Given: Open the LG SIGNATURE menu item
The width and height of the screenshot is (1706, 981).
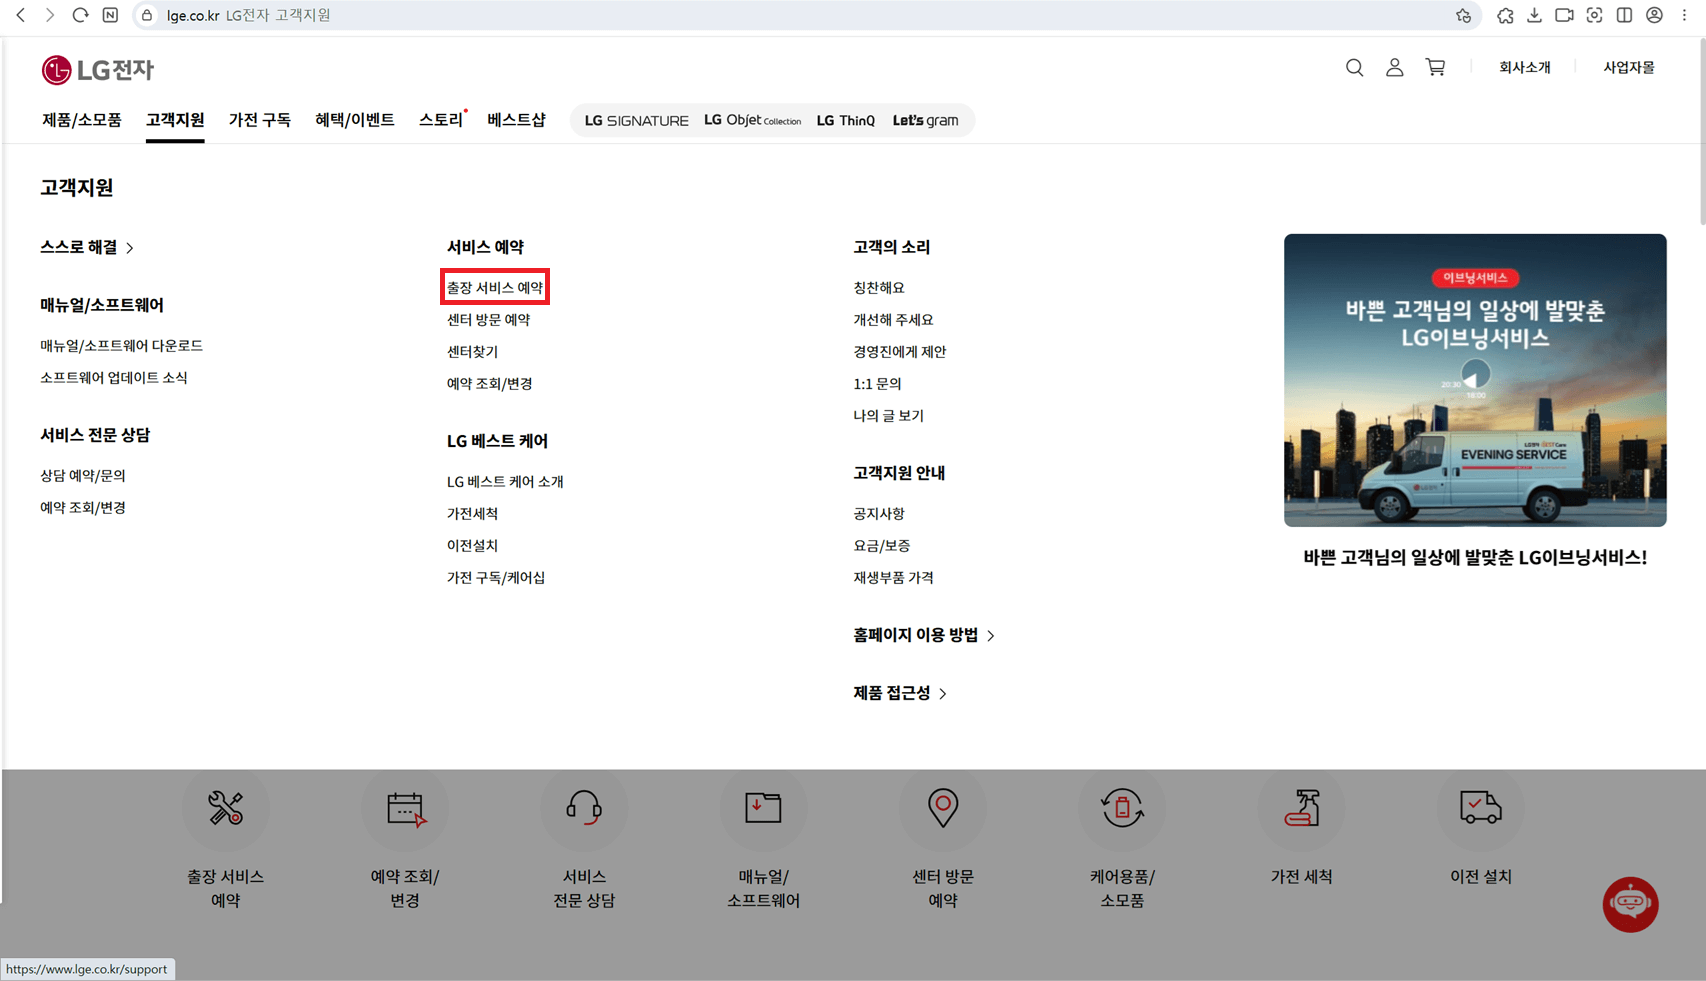Looking at the screenshot, I should pyautogui.click(x=634, y=119).
